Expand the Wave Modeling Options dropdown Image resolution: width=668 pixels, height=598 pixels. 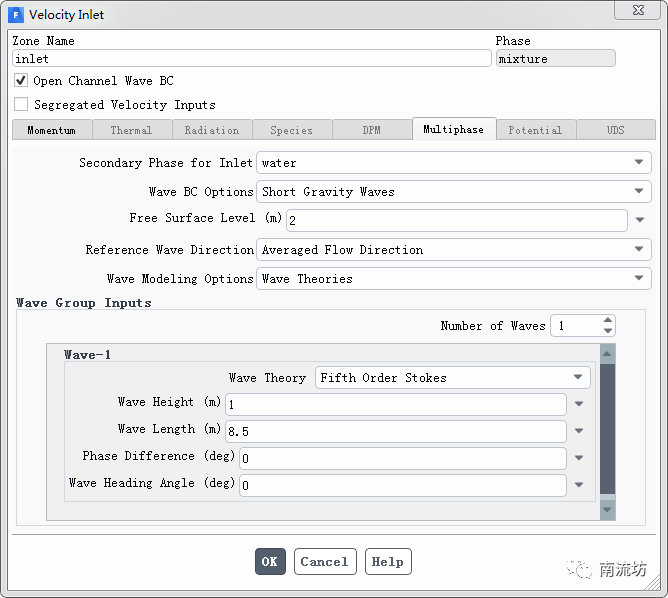pyautogui.click(x=454, y=279)
